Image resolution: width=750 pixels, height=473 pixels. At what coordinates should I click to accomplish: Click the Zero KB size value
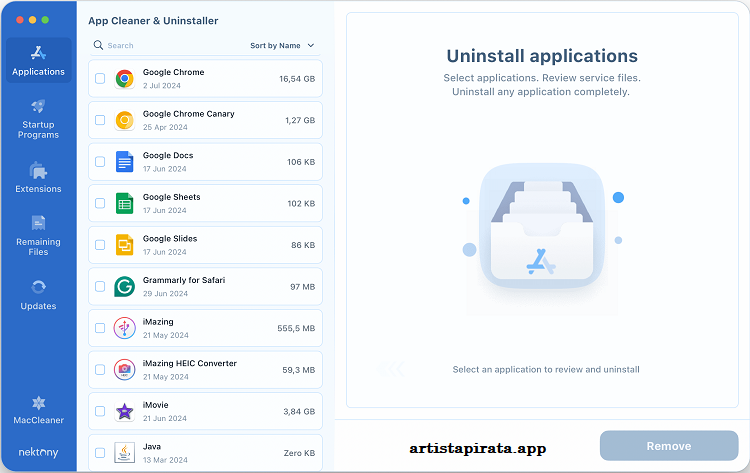(299, 453)
